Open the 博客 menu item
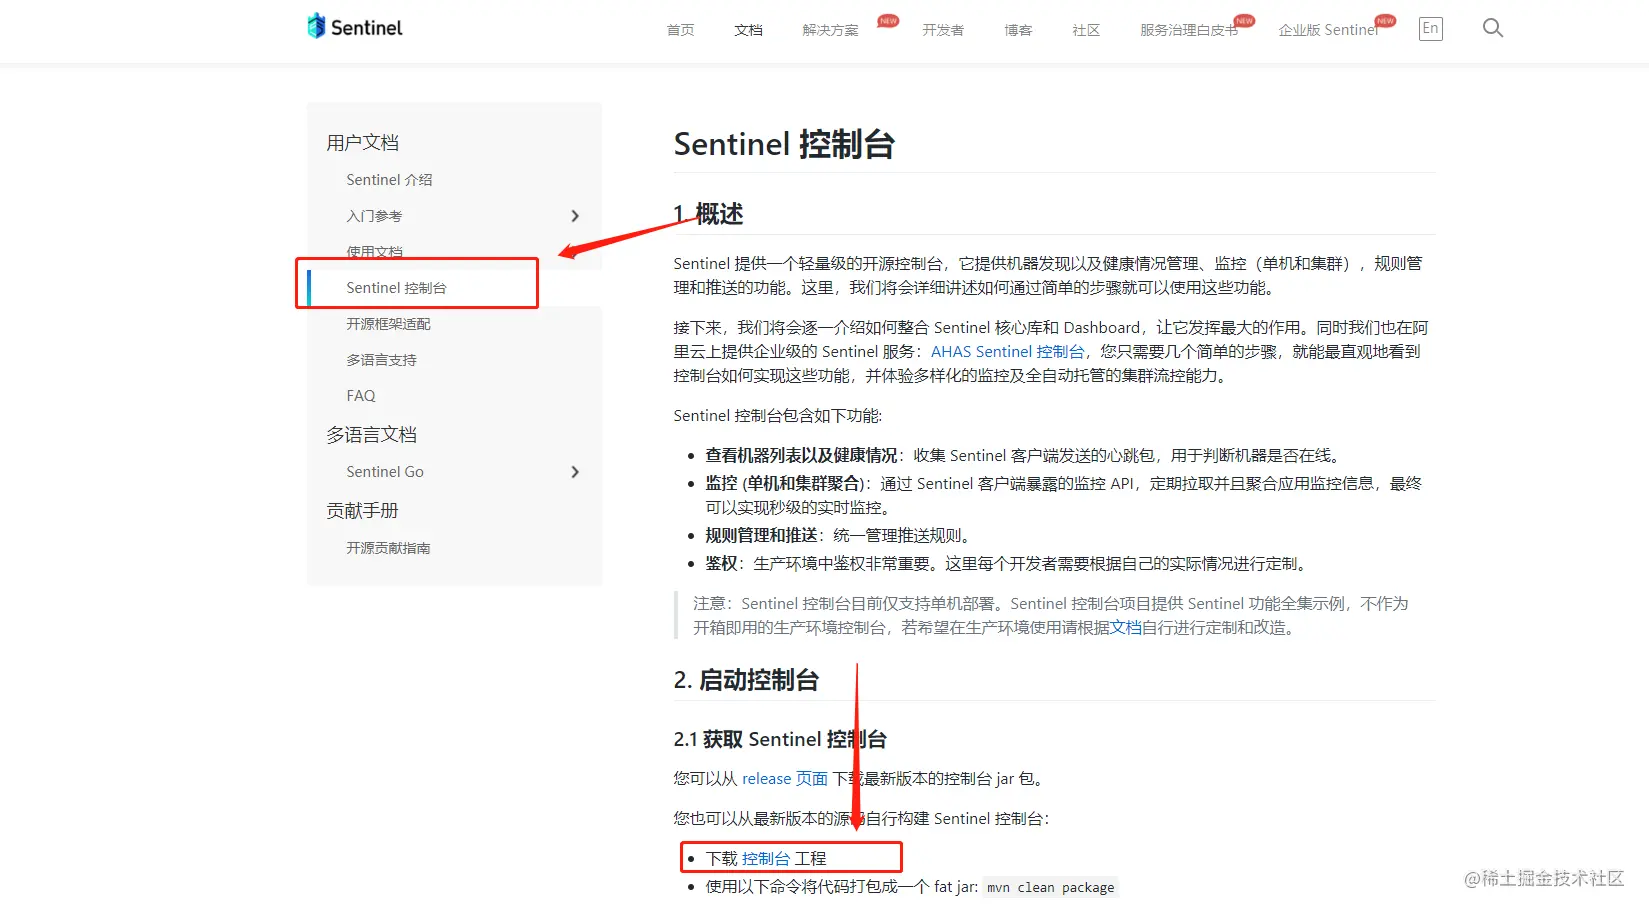This screenshot has height=913, width=1649. click(x=1018, y=30)
